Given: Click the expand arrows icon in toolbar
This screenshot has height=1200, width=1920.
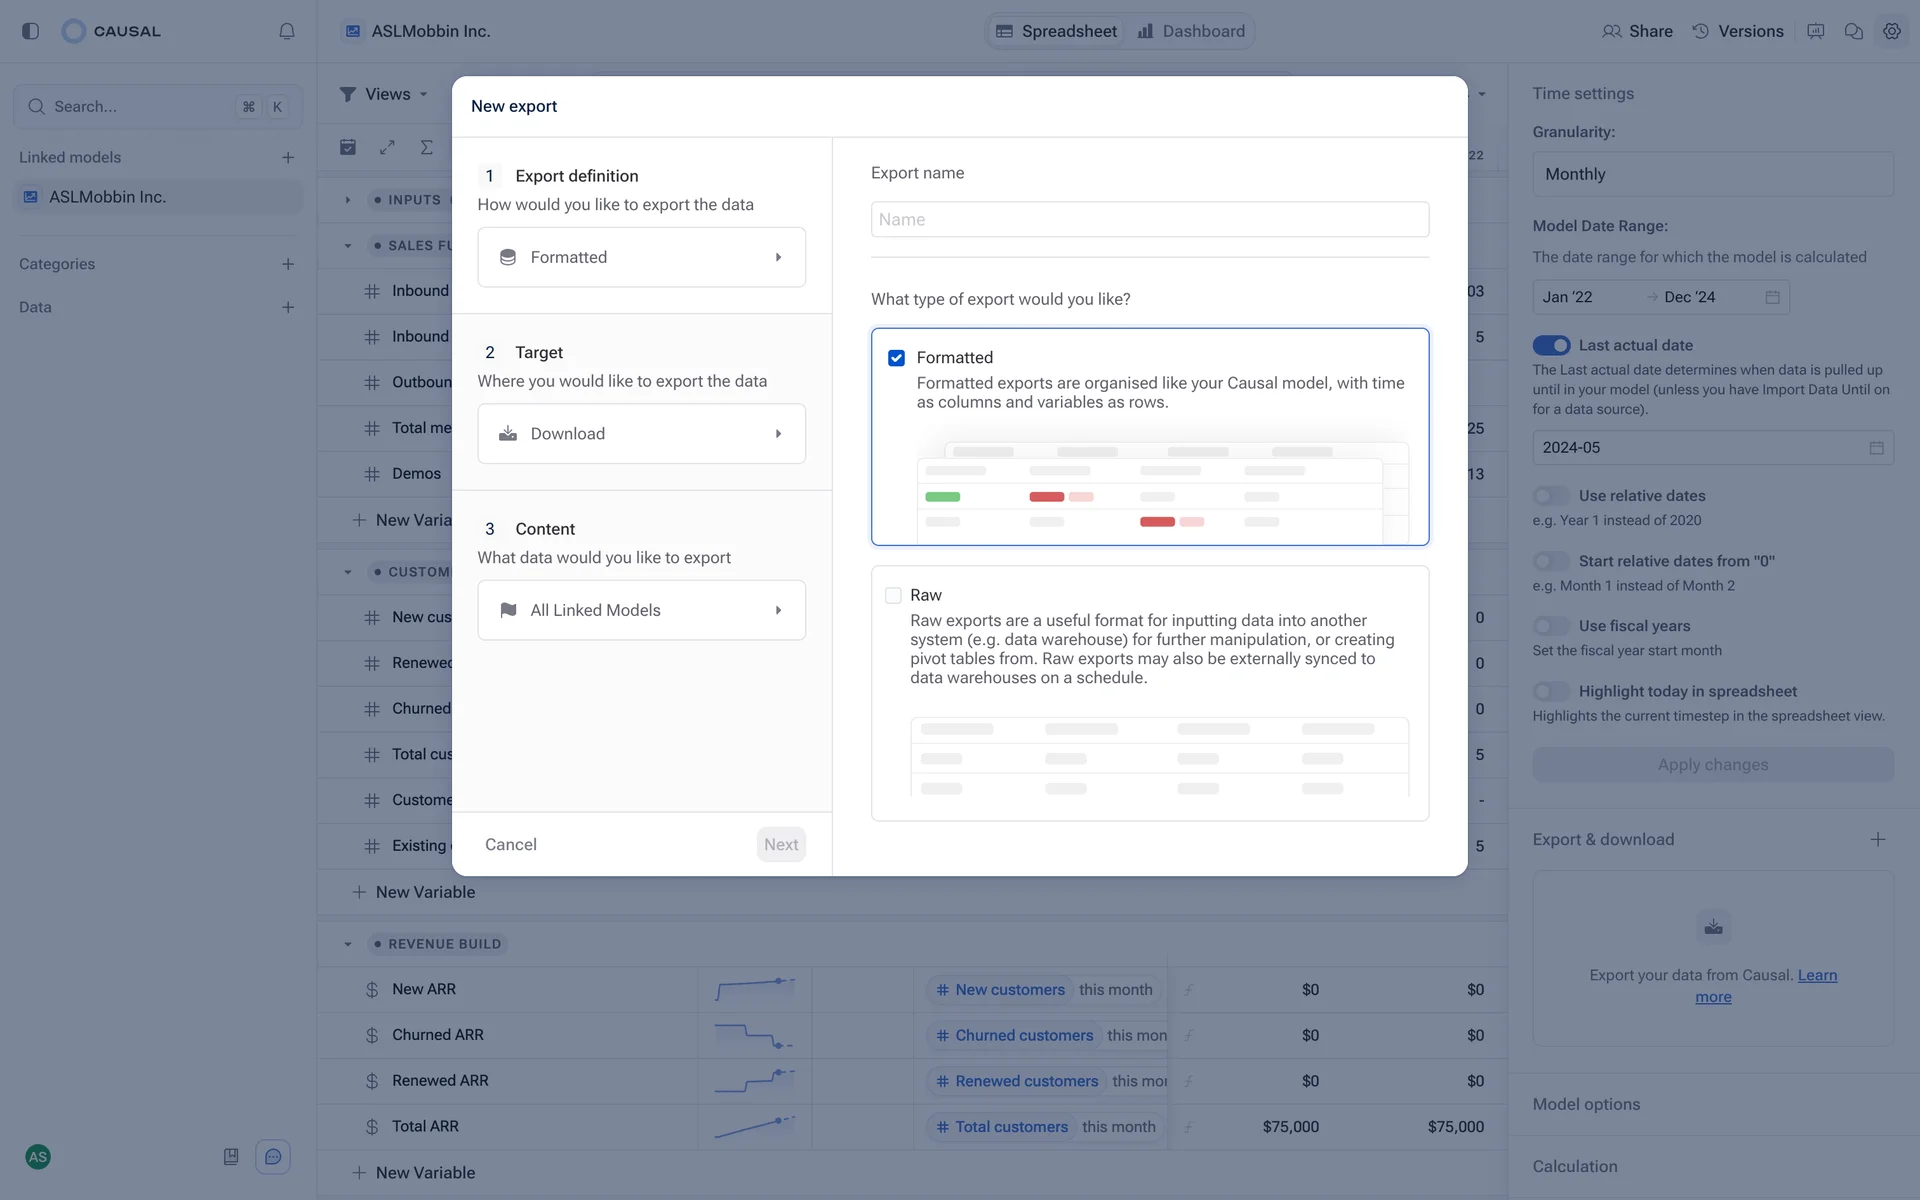Looking at the screenshot, I should 387,147.
